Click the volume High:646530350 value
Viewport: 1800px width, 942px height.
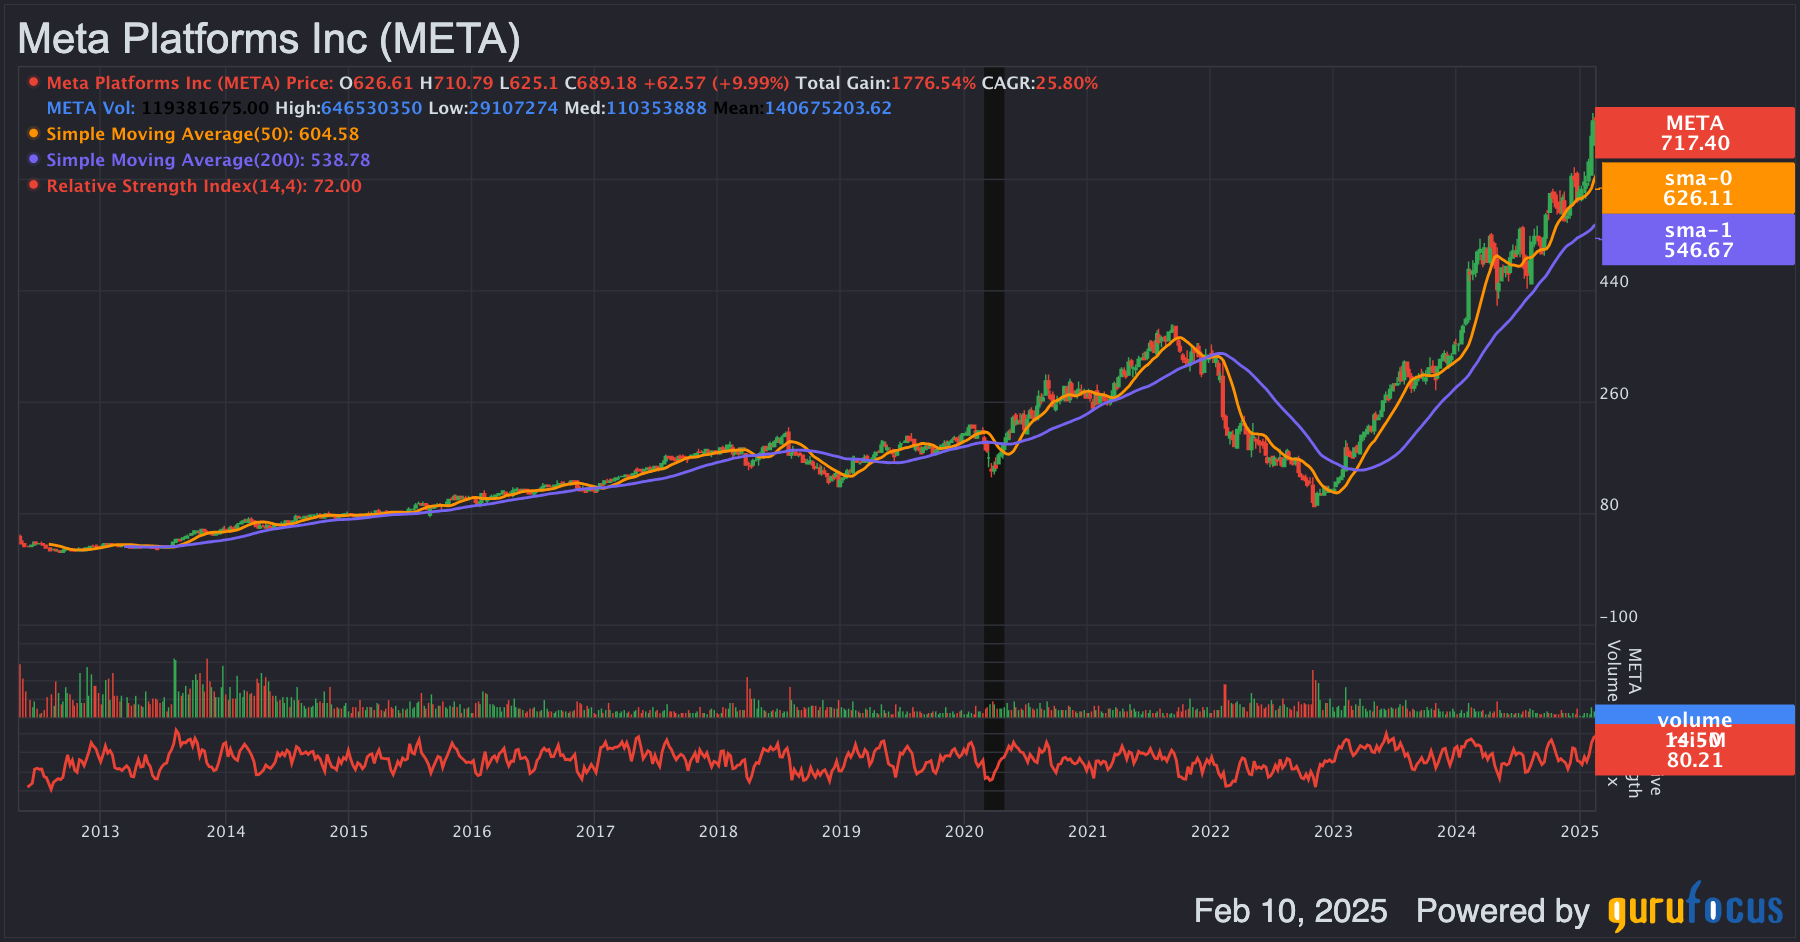pos(348,108)
